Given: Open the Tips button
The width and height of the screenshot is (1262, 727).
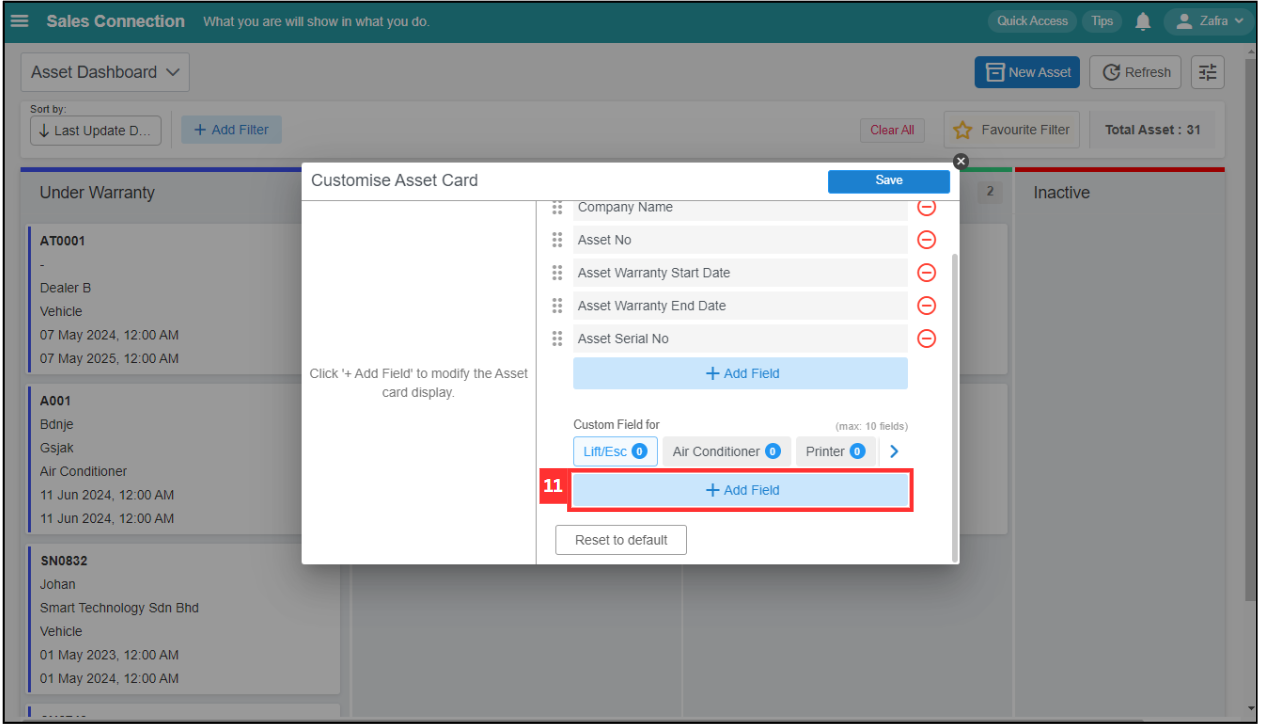Looking at the screenshot, I should [1102, 21].
